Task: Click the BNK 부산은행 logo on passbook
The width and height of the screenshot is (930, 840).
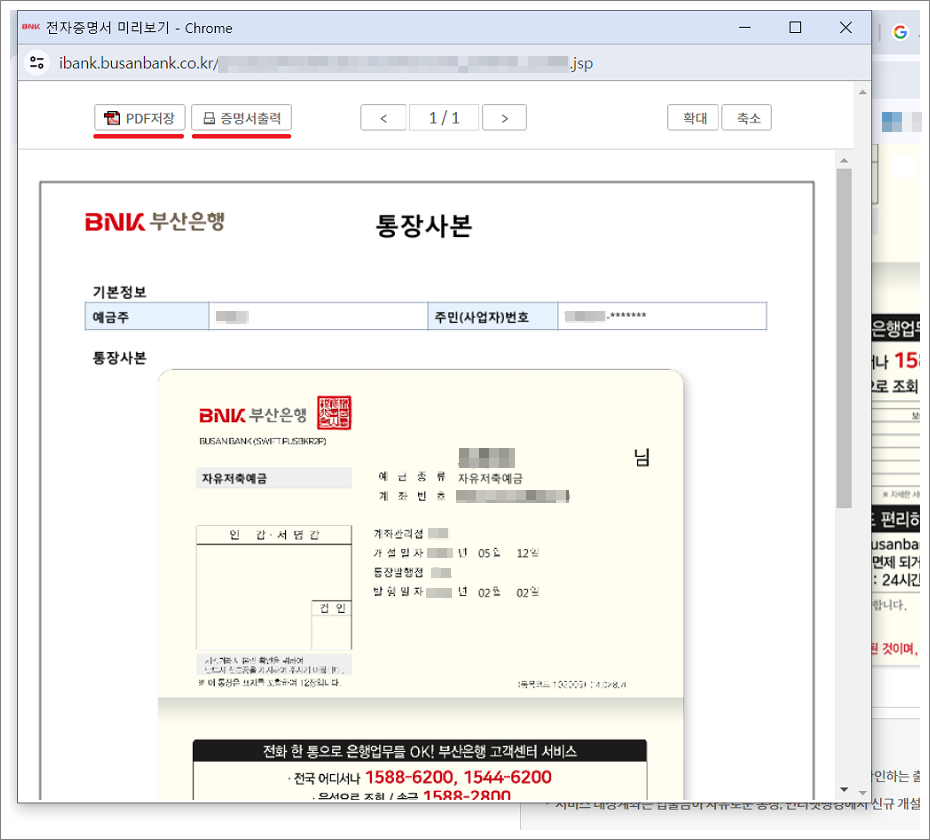Action: (x=253, y=415)
